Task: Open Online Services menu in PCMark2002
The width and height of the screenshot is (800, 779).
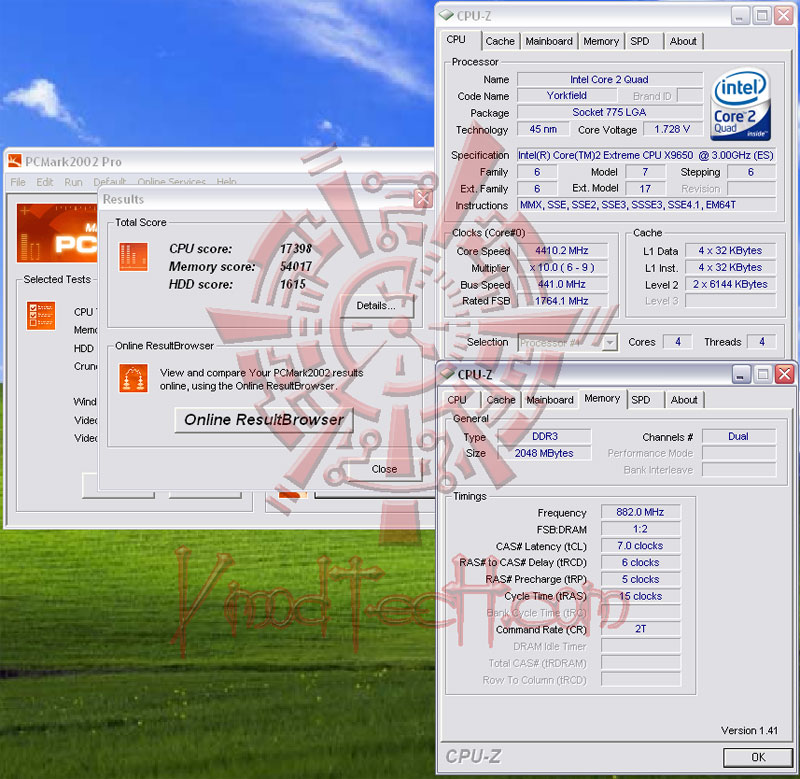Action: [x=171, y=182]
